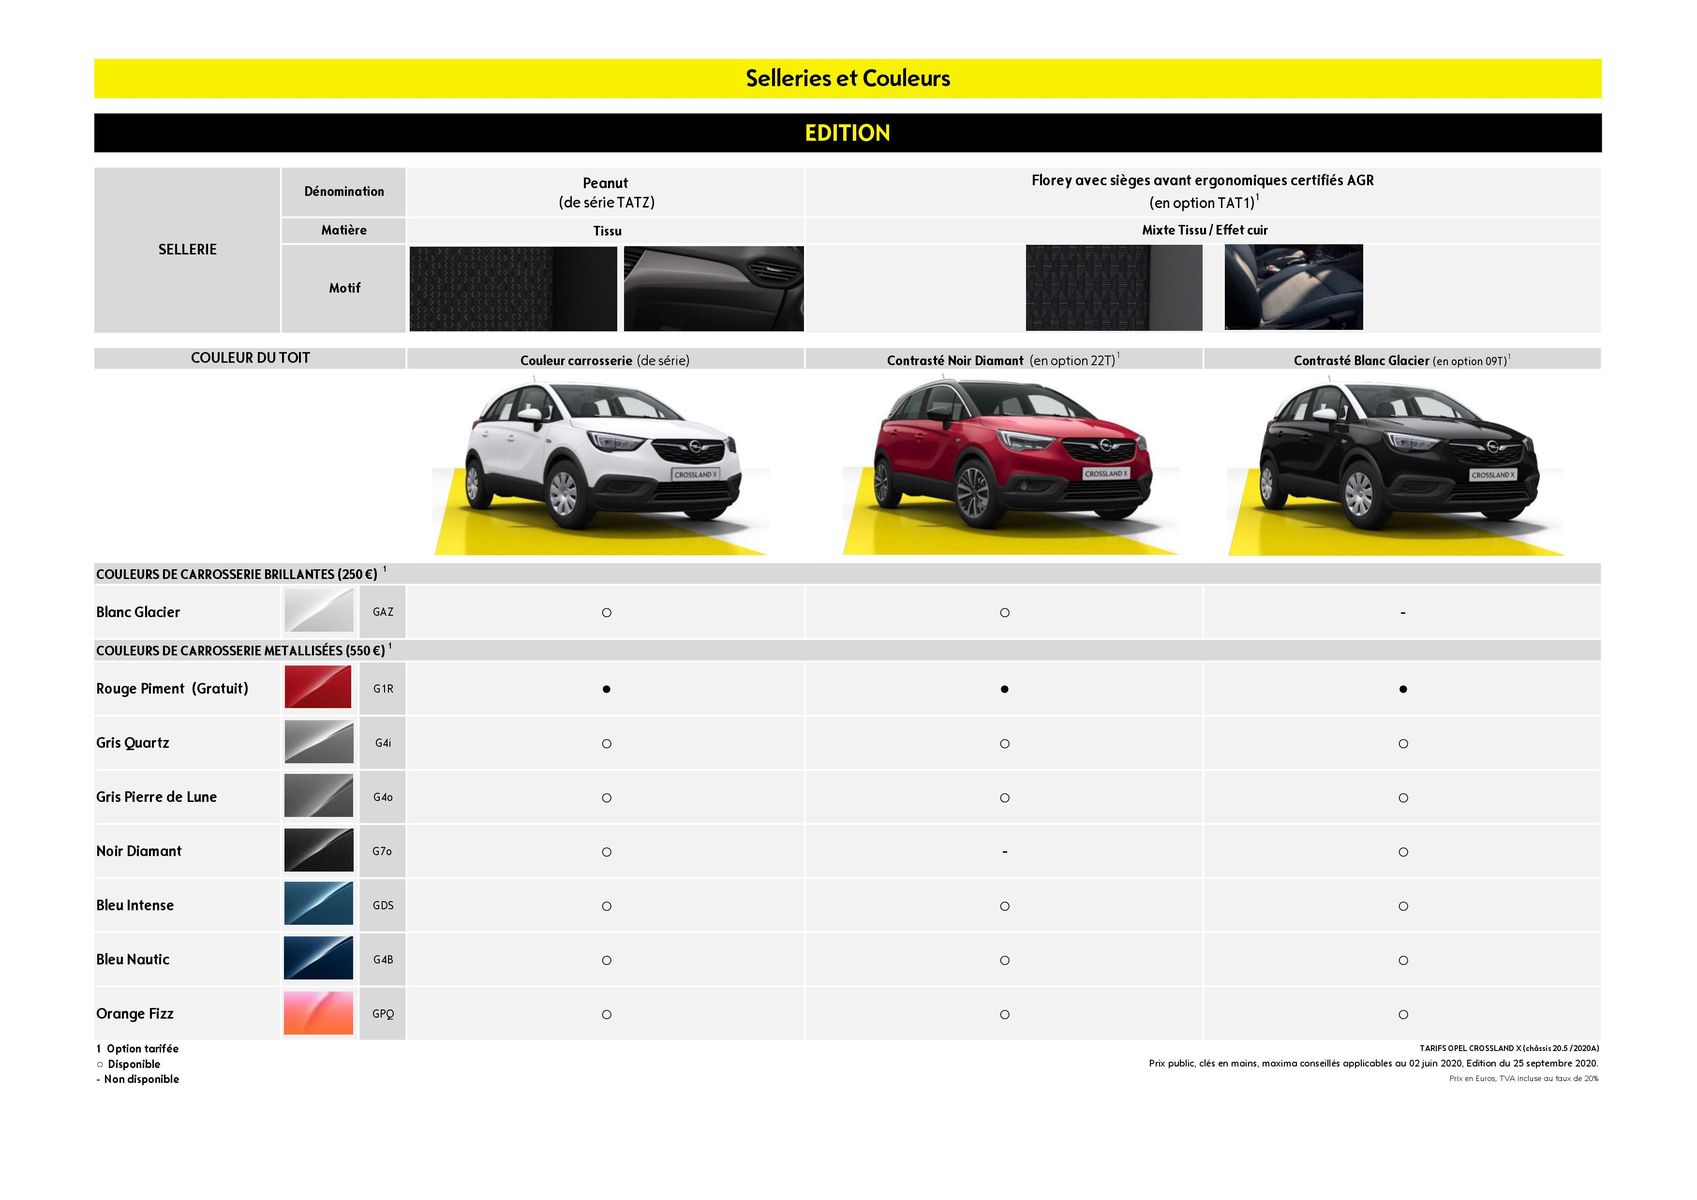Image resolution: width=1697 pixels, height=1200 pixels.
Task: Click the Blanc Glacier color swatch
Action: (319, 611)
